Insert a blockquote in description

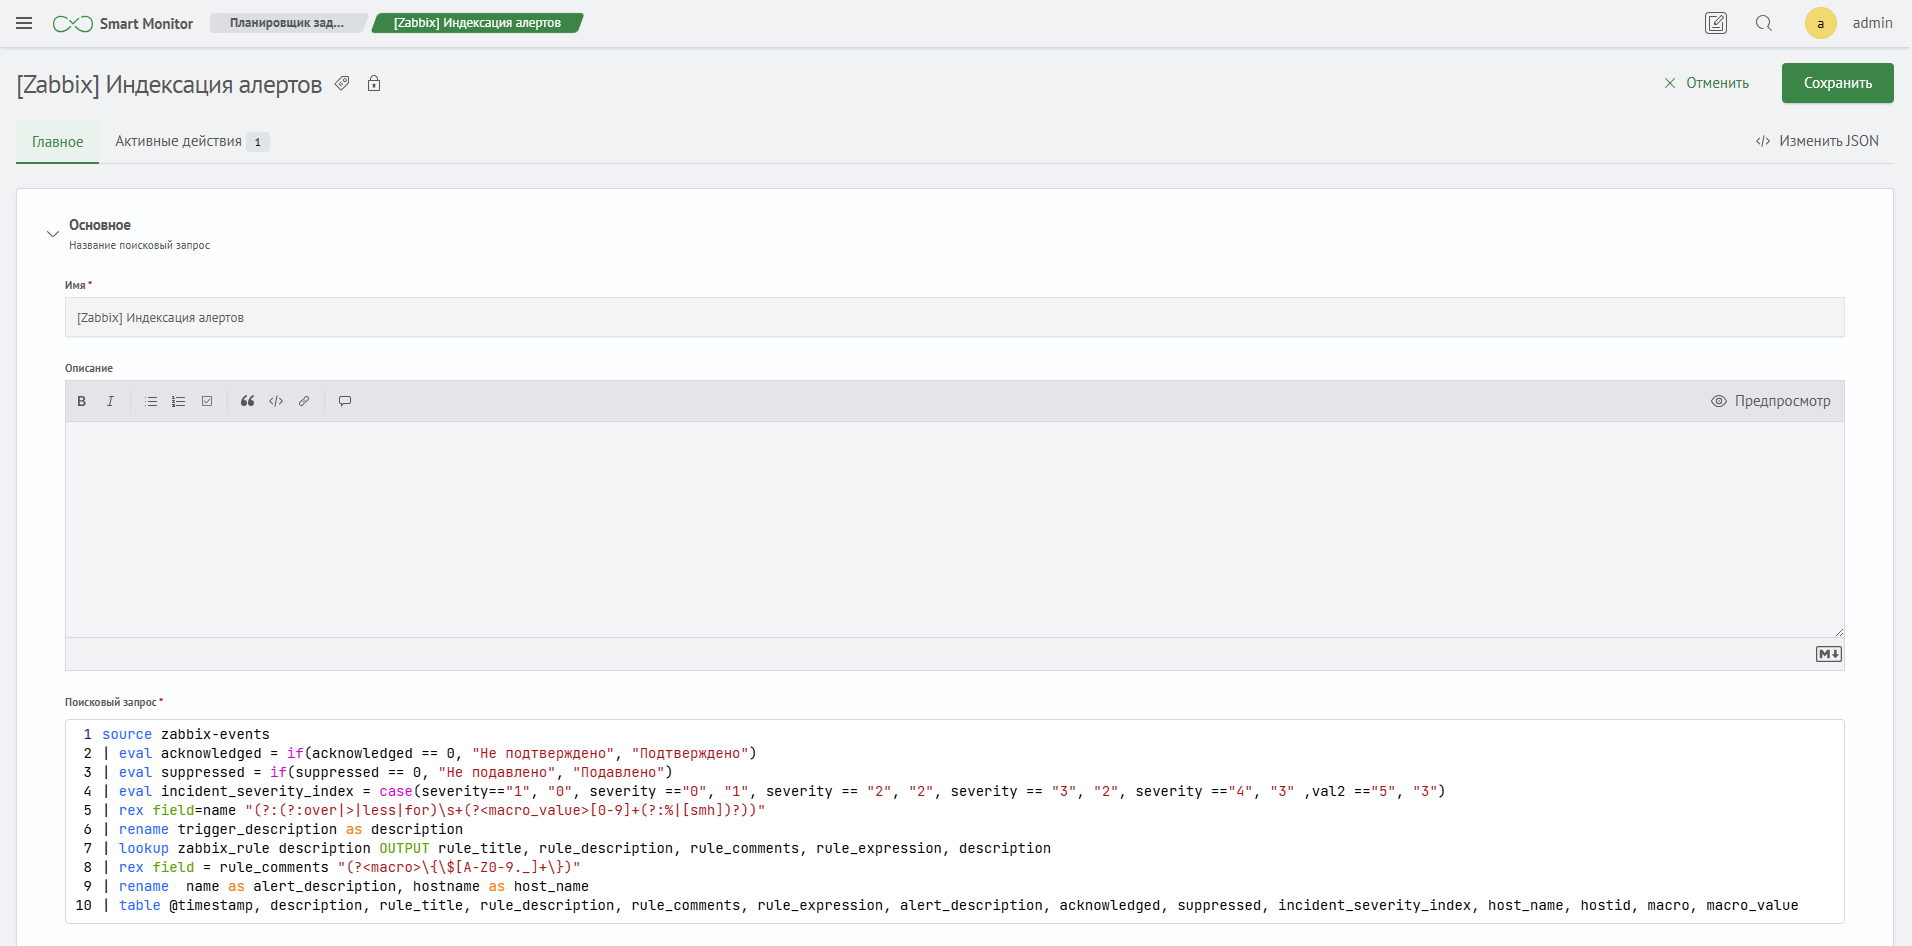pyautogui.click(x=247, y=401)
